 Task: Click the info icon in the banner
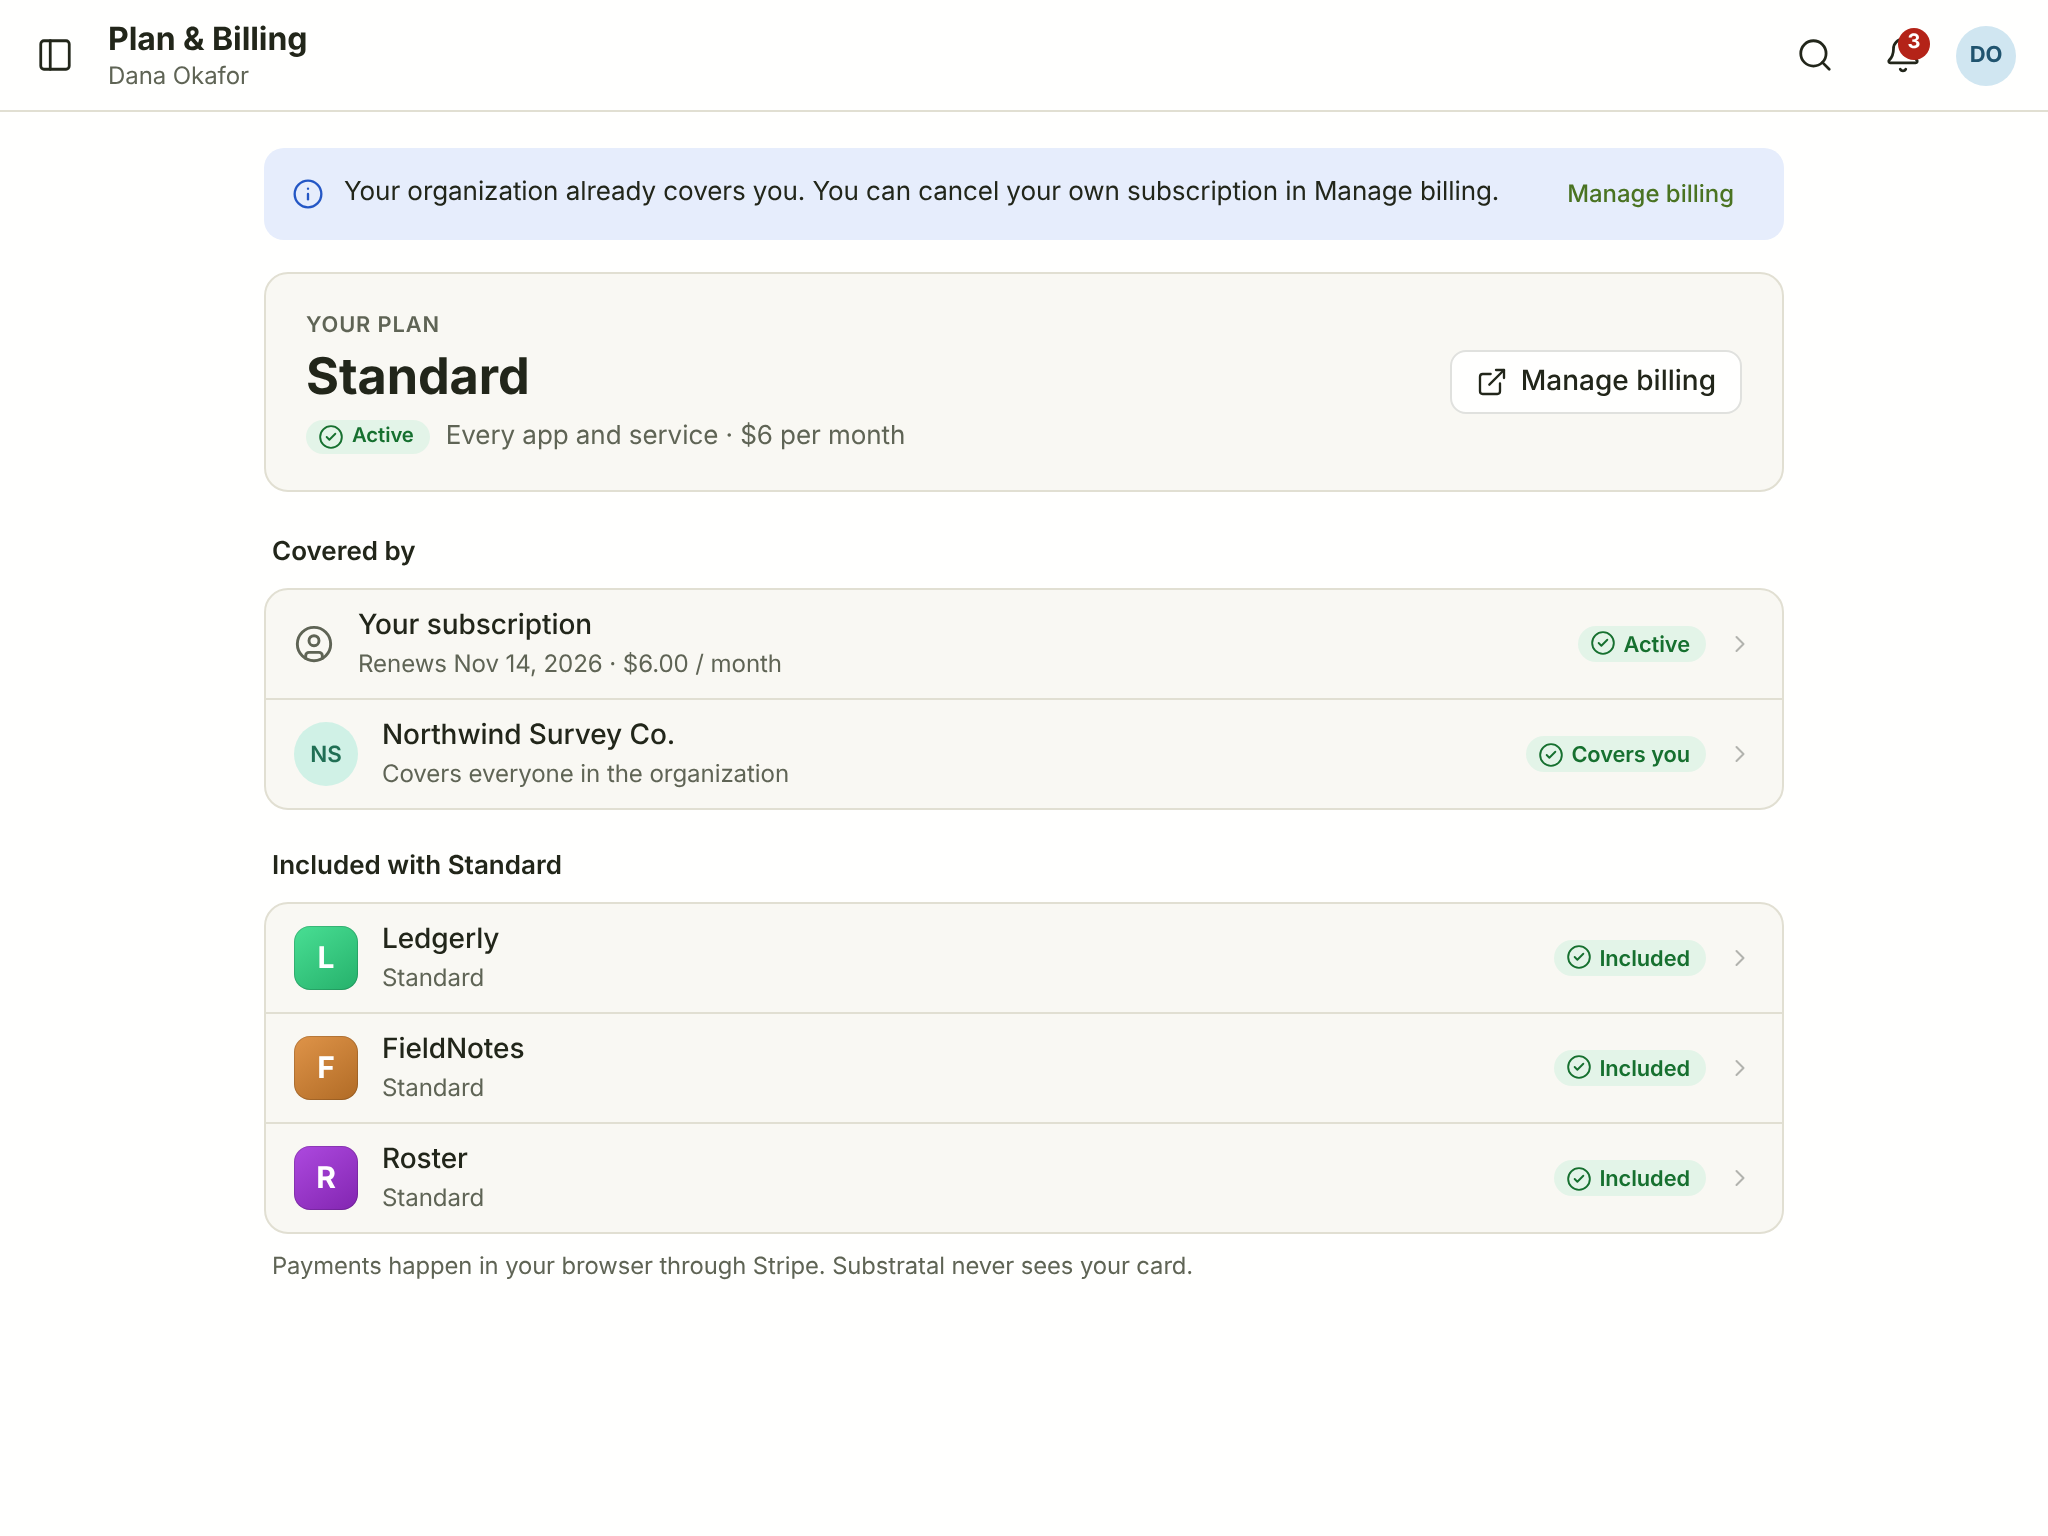[308, 194]
